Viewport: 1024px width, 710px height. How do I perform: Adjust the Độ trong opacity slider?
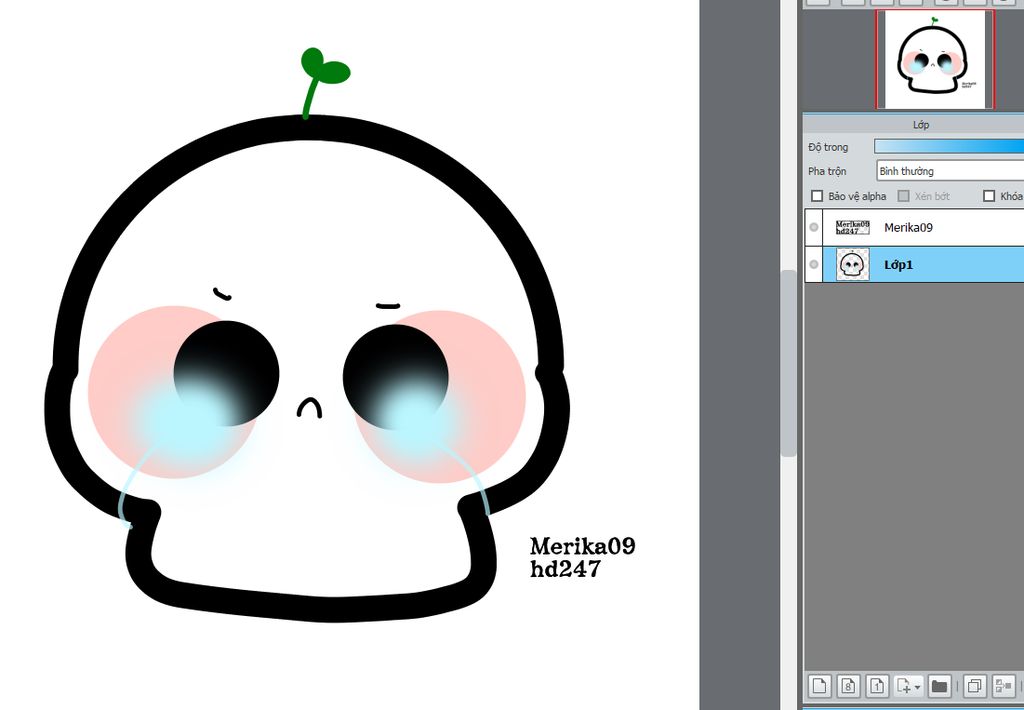(949, 146)
